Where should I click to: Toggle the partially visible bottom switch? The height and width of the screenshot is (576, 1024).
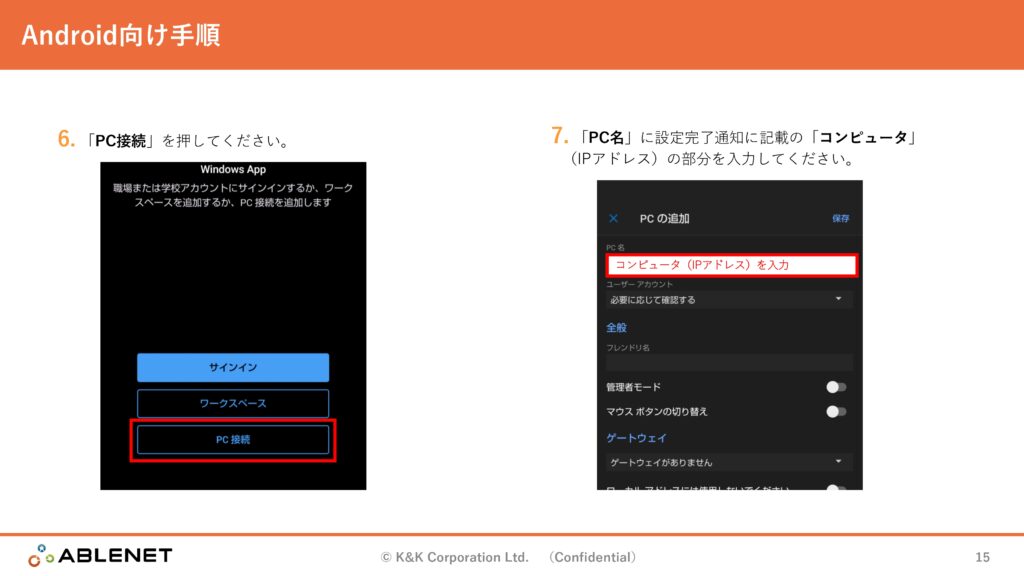point(836,488)
